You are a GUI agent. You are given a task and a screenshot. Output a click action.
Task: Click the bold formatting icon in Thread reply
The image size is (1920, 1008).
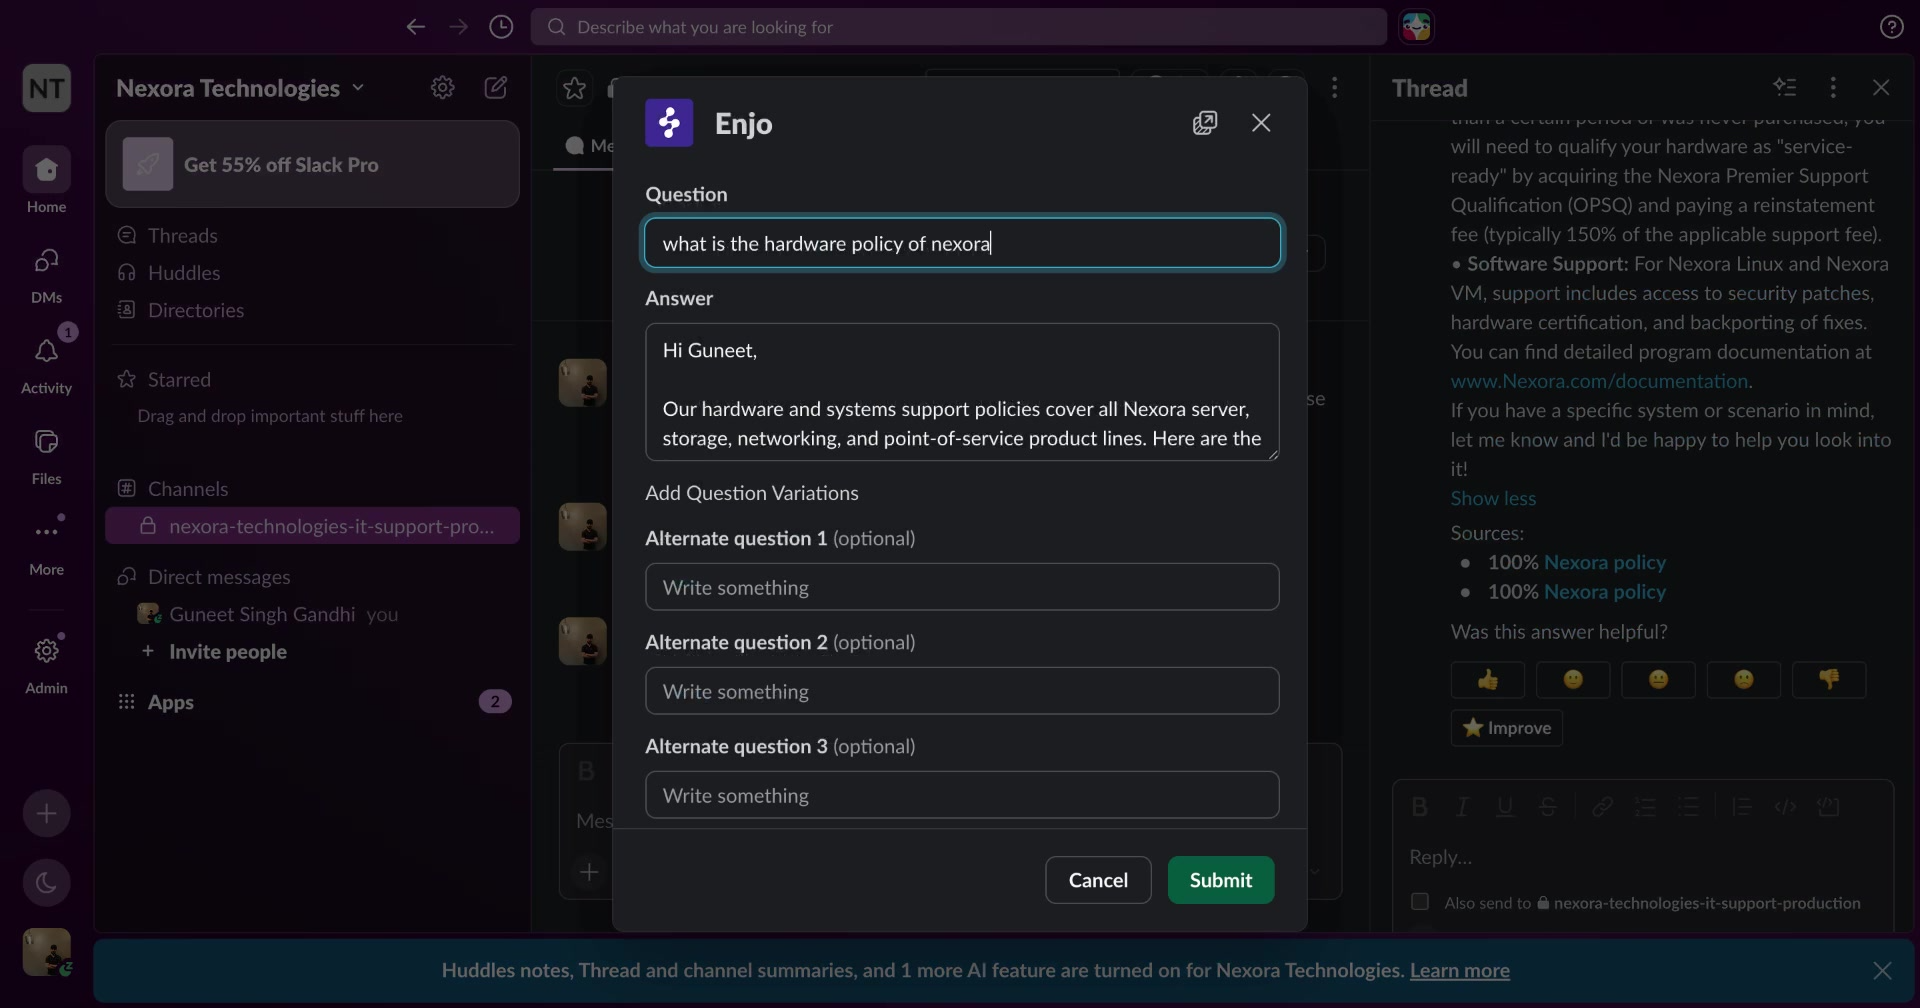point(1419,807)
